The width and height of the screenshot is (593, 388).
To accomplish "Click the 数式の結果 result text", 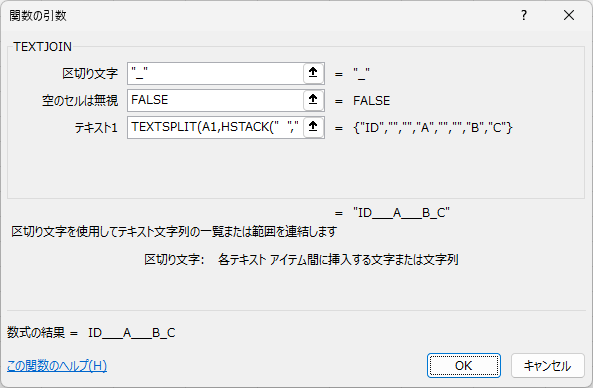I will [x=91, y=333].
